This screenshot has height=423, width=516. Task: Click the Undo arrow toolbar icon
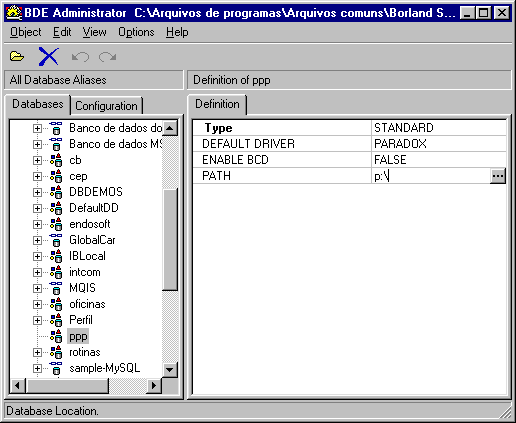(x=80, y=57)
